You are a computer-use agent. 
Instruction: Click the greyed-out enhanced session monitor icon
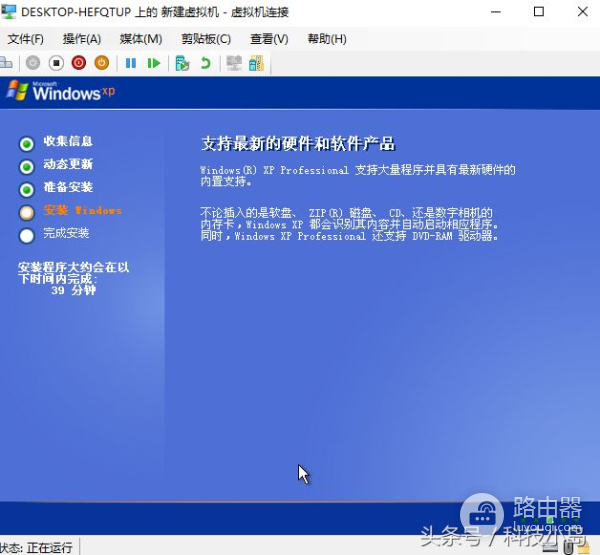pos(234,63)
